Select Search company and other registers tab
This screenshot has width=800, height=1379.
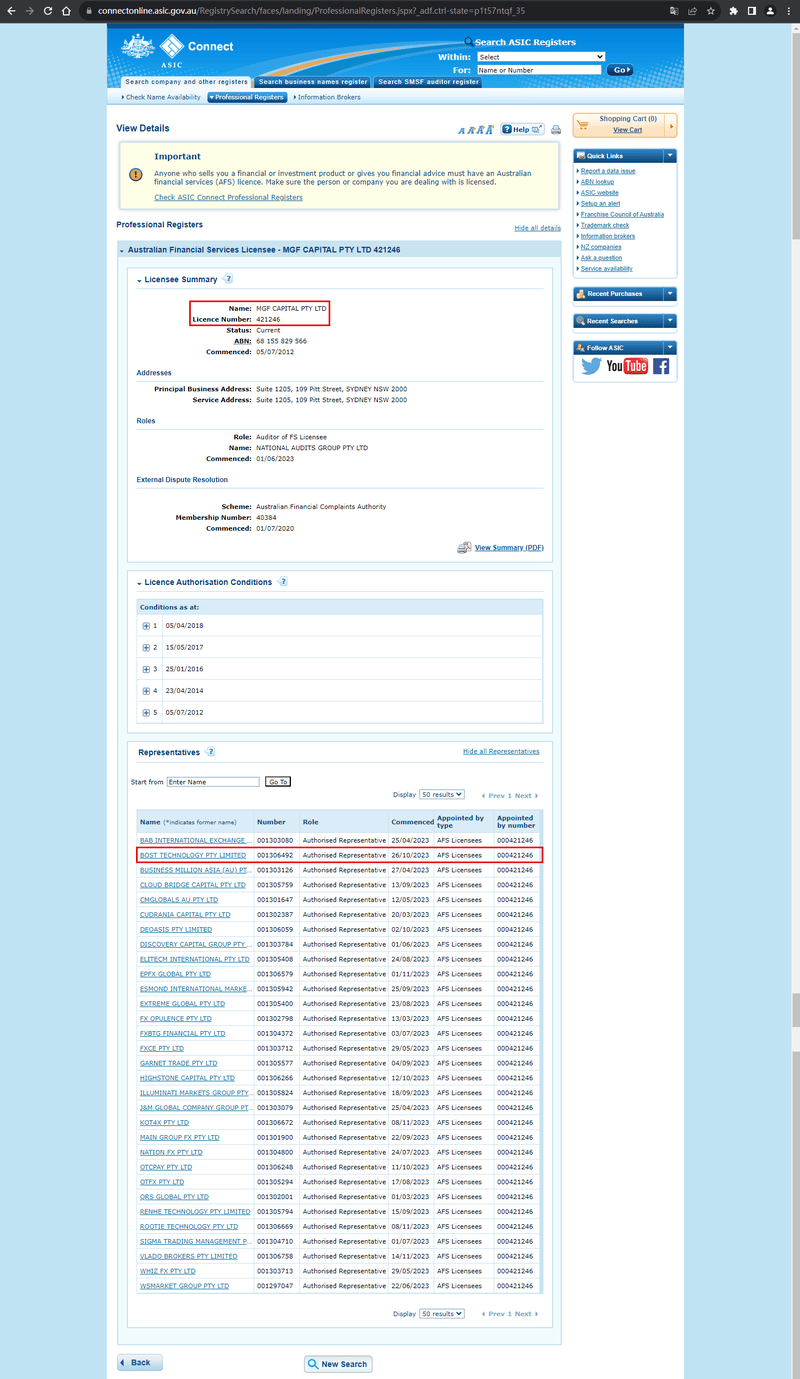(187, 82)
